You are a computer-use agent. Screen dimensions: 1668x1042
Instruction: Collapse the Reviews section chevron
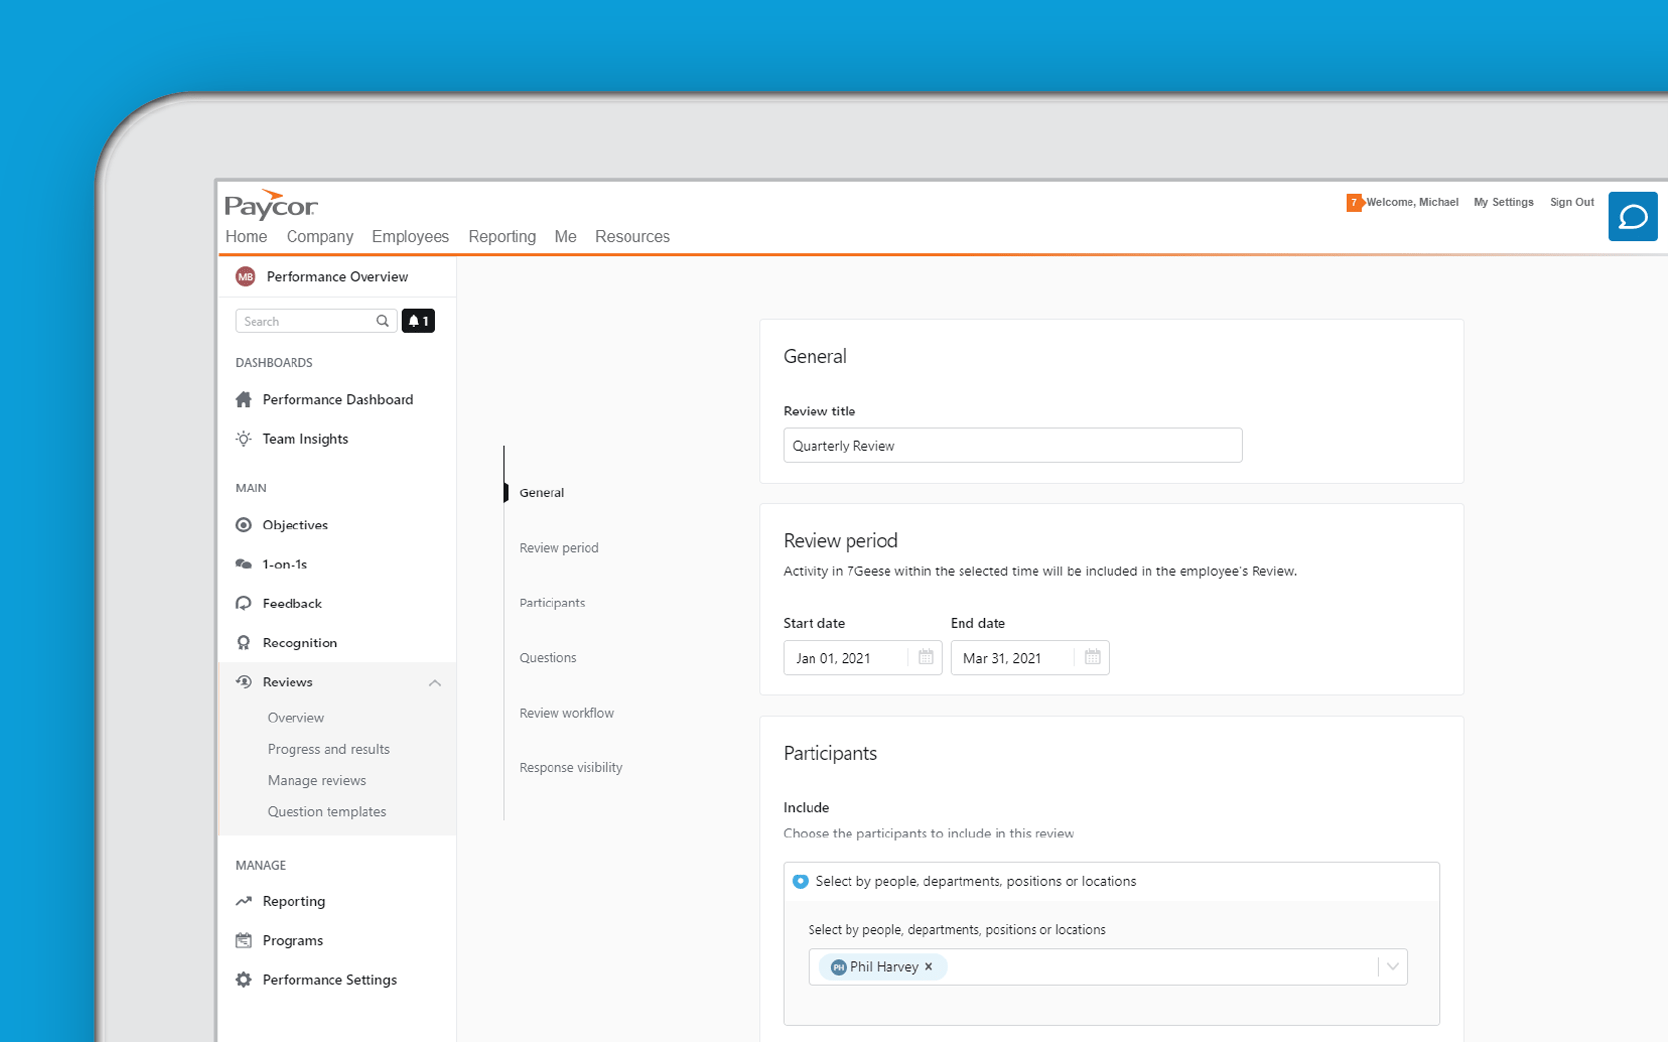coord(435,683)
